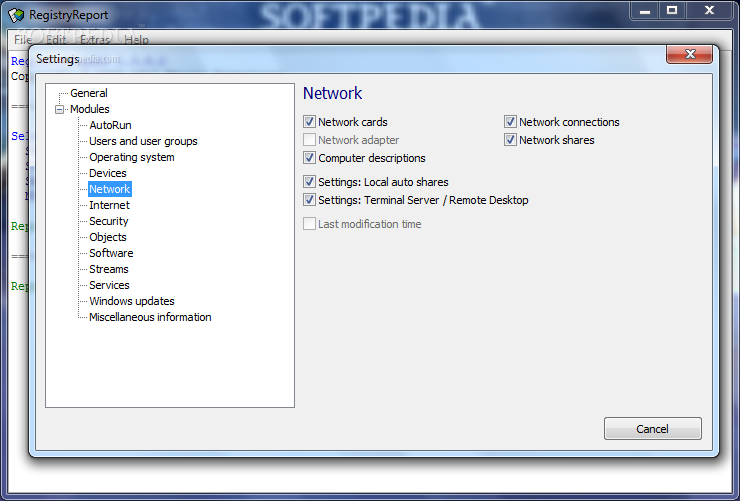Collapse the Modules tree node
Image resolution: width=740 pixels, height=501 pixels.
point(59,109)
